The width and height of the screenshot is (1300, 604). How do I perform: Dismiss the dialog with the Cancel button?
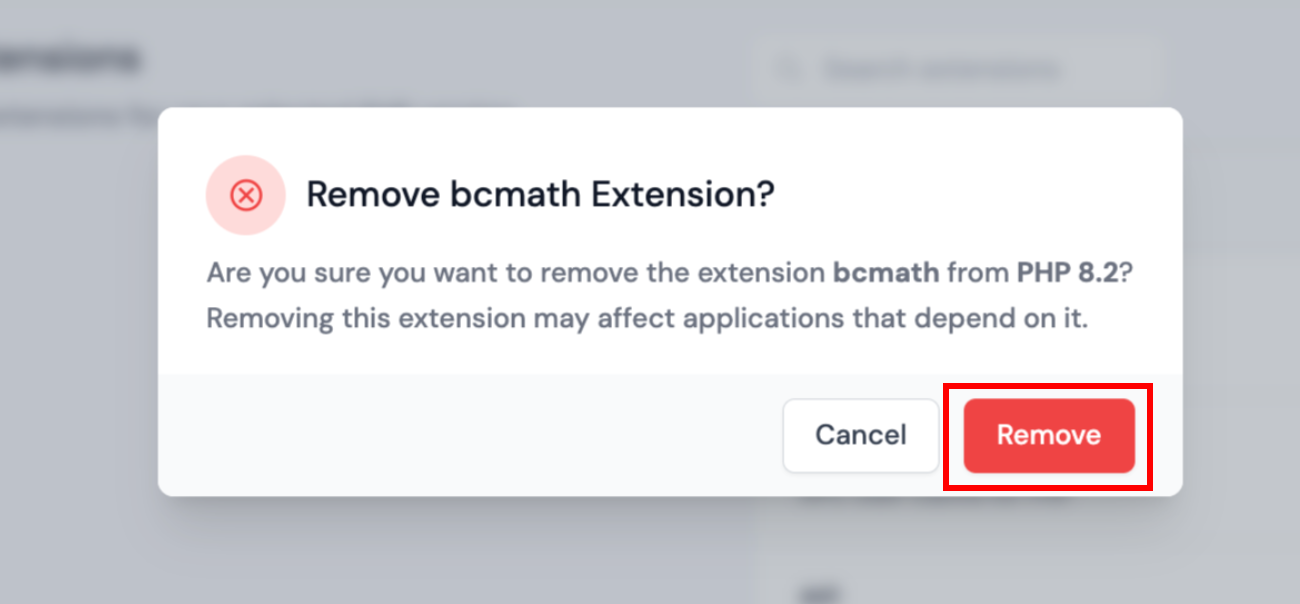860,435
